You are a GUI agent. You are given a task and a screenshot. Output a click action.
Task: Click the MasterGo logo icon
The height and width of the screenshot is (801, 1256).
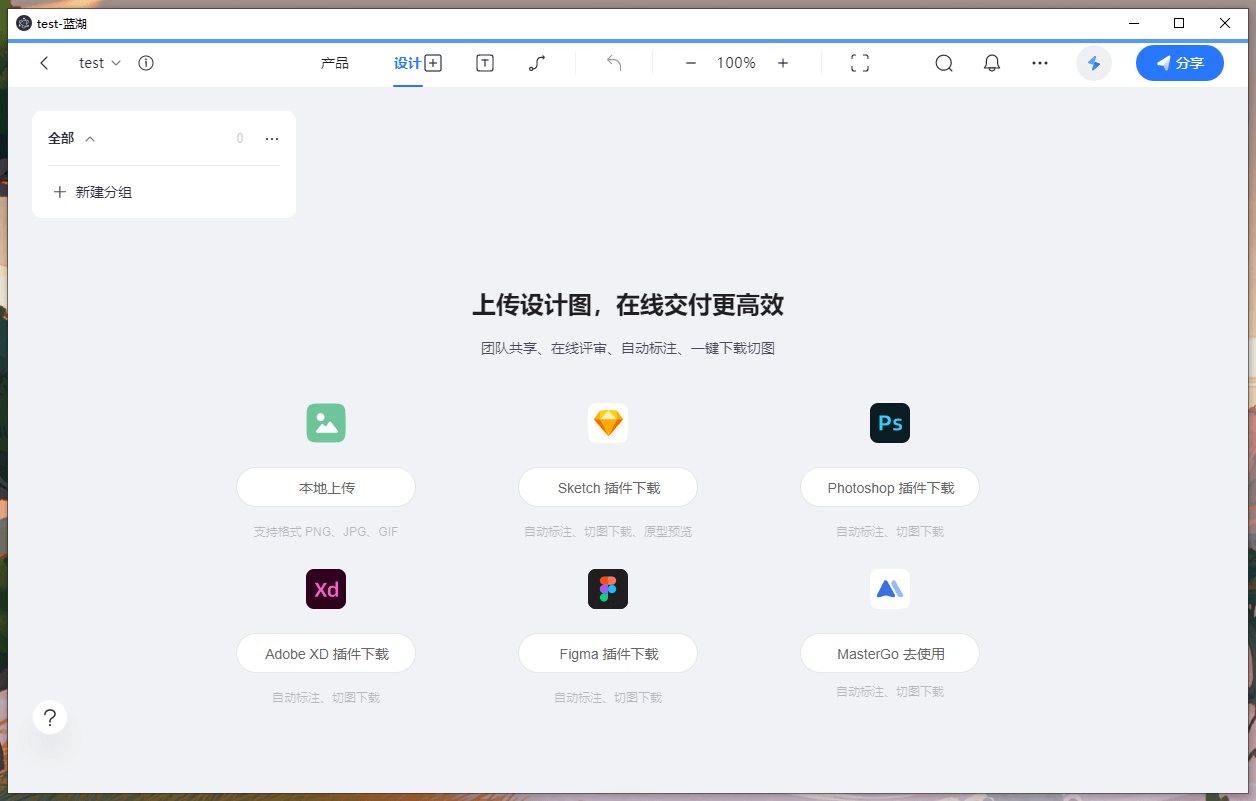[x=890, y=589]
